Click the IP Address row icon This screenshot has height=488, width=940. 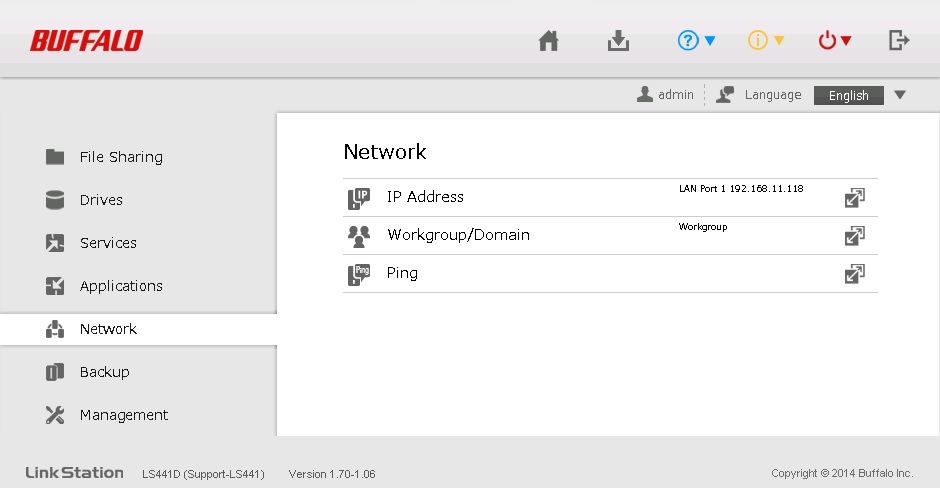point(358,198)
